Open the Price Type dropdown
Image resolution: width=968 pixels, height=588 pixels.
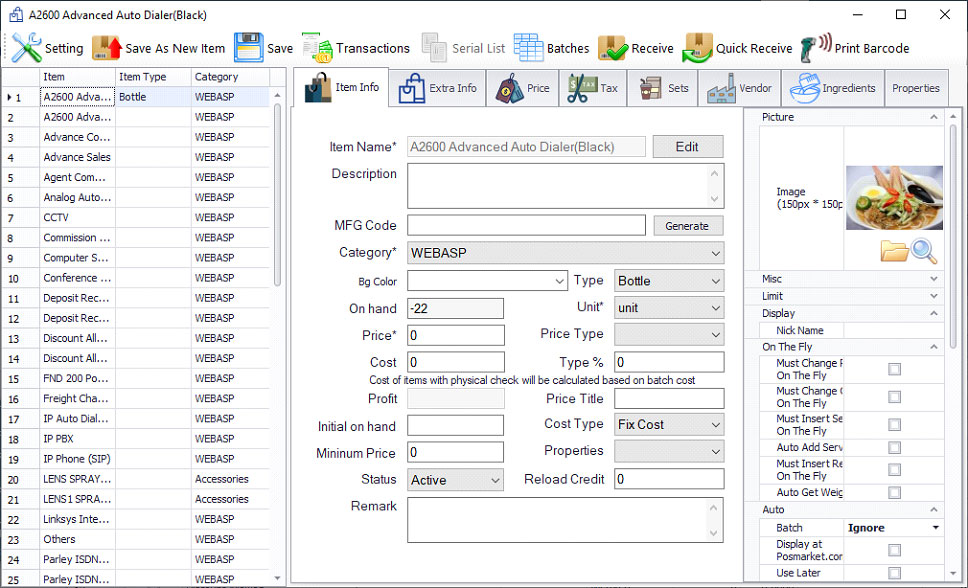[669, 335]
